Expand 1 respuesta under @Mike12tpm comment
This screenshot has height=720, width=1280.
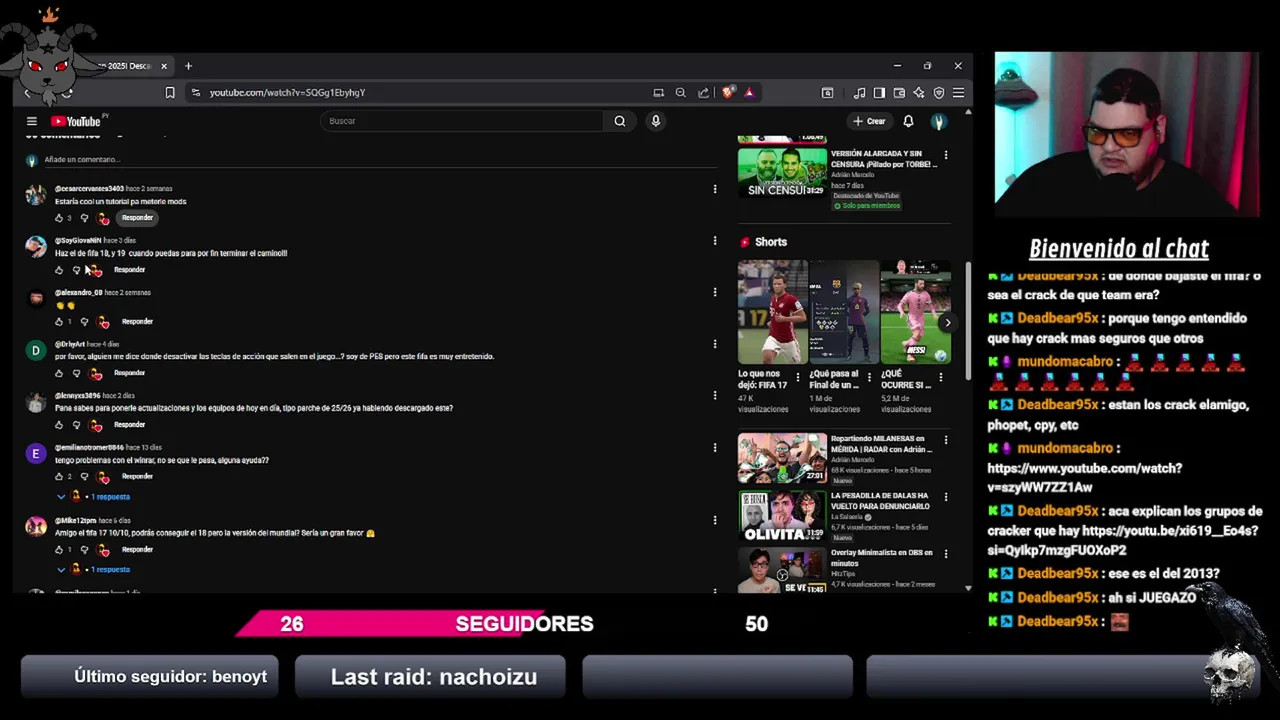(94, 570)
